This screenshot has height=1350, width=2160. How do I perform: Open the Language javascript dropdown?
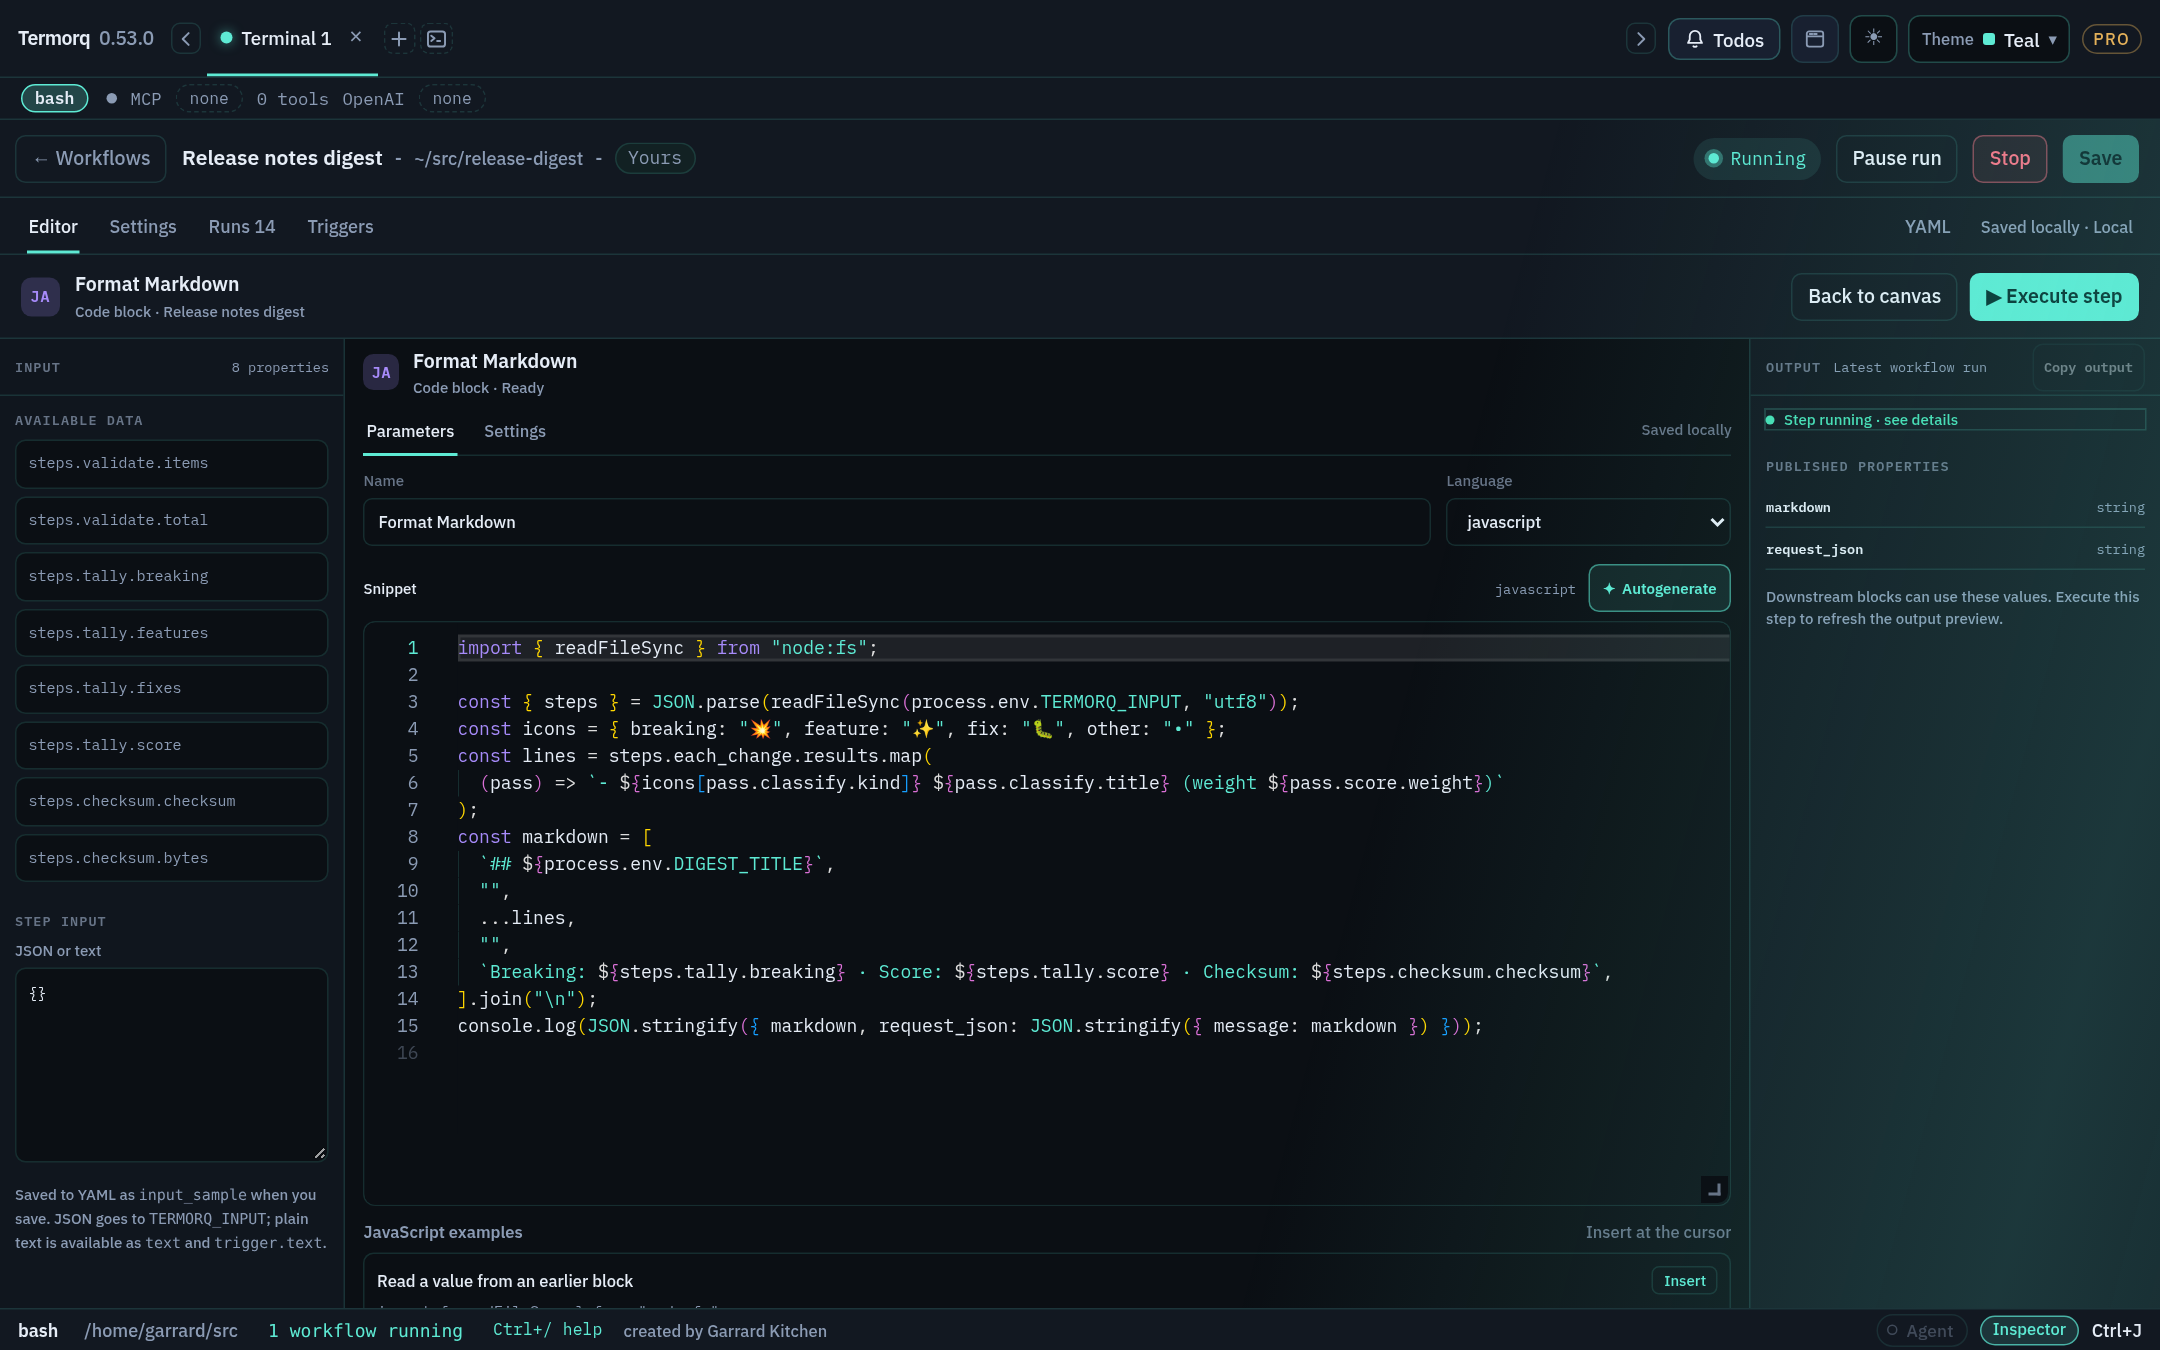point(1588,522)
